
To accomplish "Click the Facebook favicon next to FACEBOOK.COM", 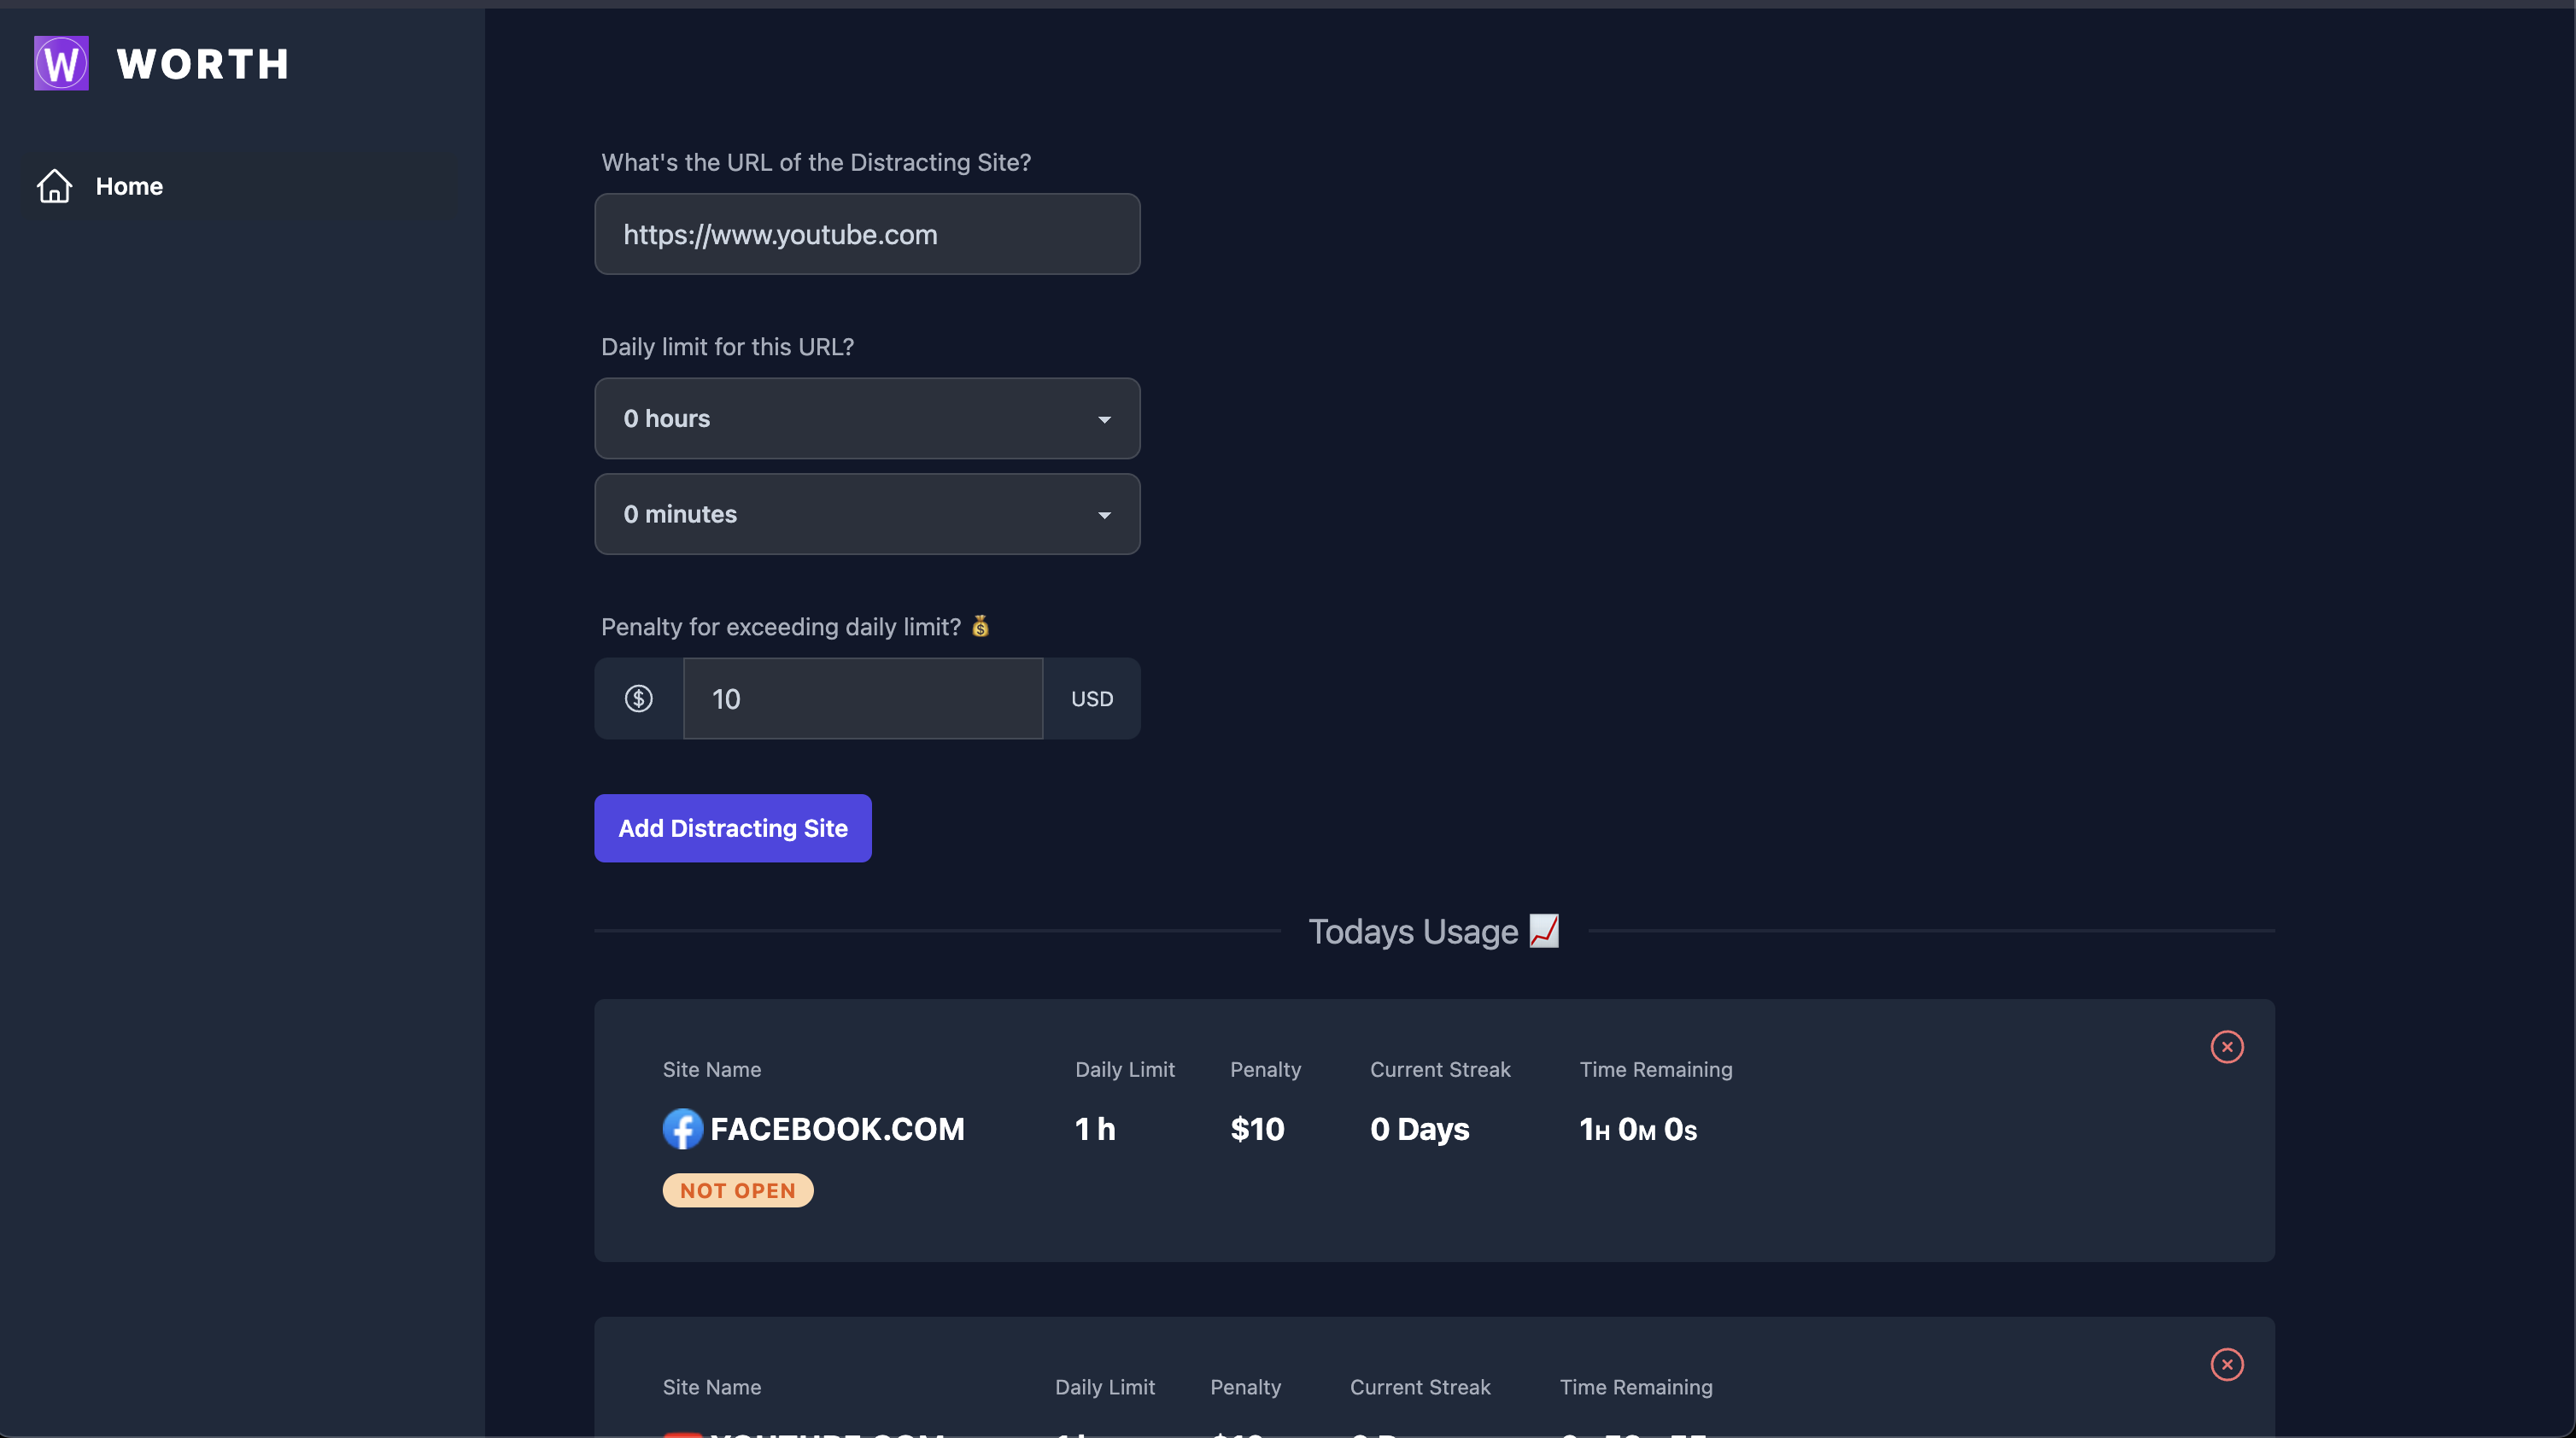I will pos(683,1129).
